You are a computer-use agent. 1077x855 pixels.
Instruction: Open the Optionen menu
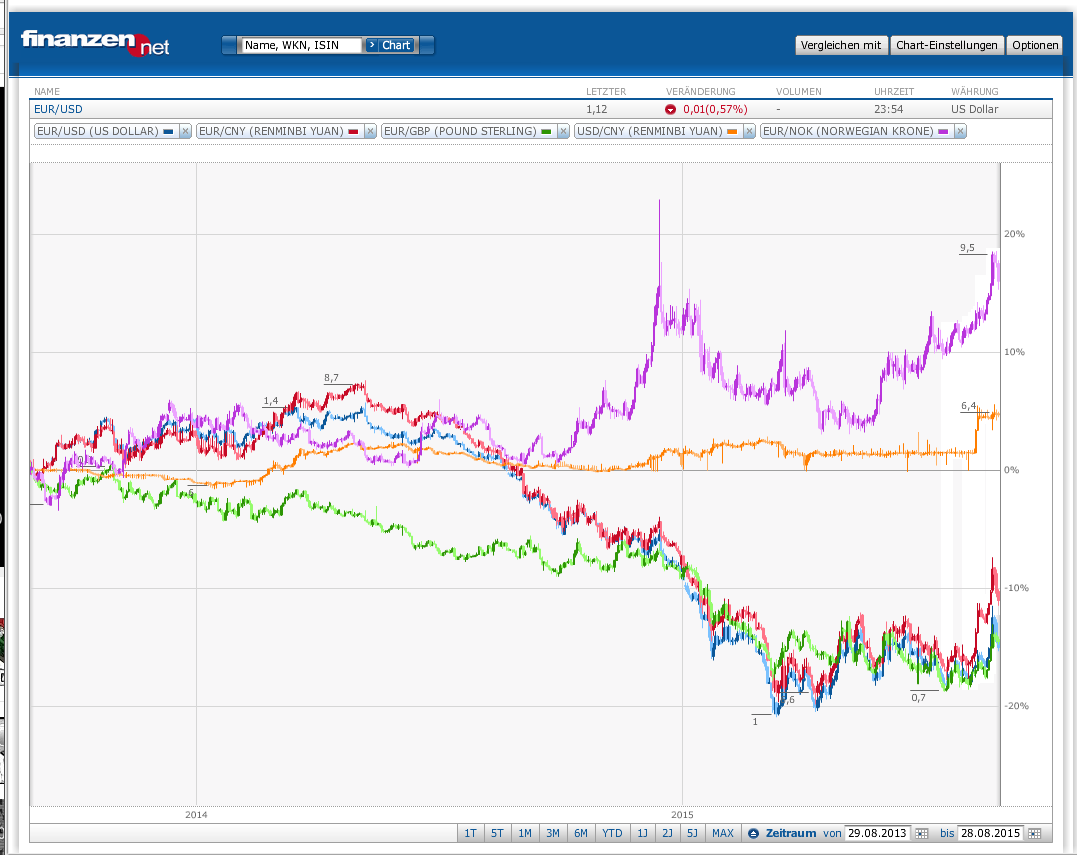(1034, 45)
